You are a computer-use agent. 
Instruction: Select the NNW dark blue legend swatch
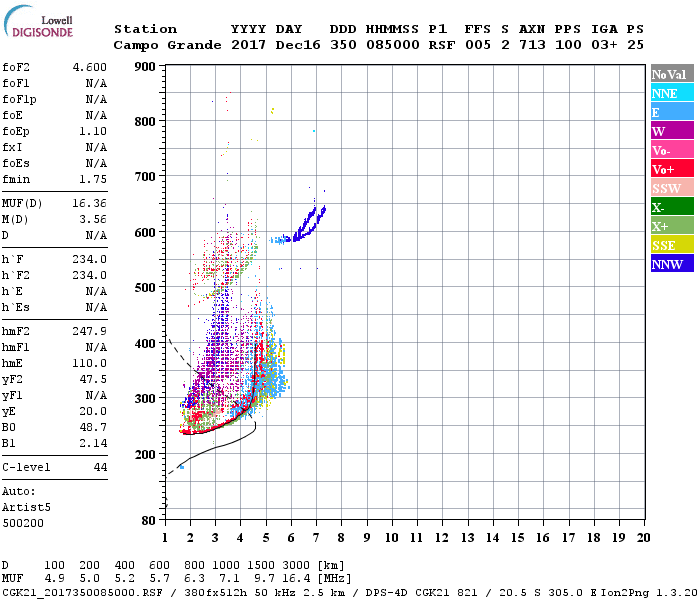coord(672,264)
